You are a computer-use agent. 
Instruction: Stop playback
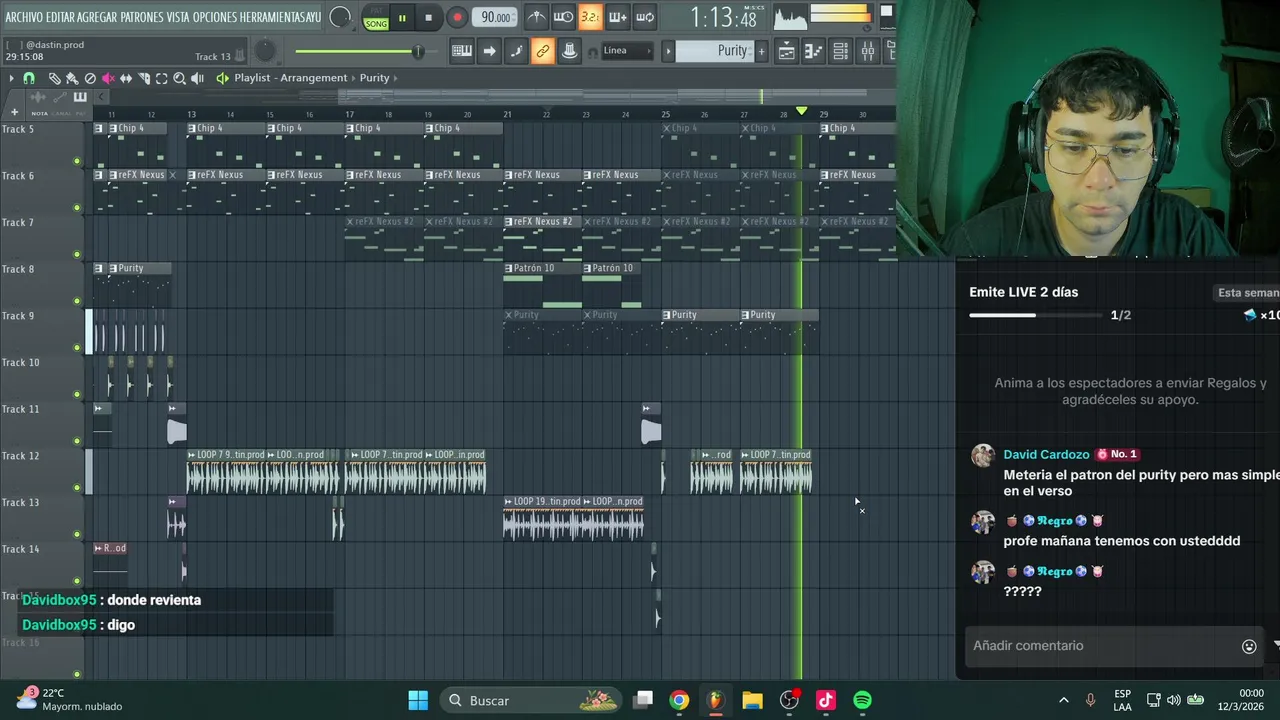click(428, 18)
